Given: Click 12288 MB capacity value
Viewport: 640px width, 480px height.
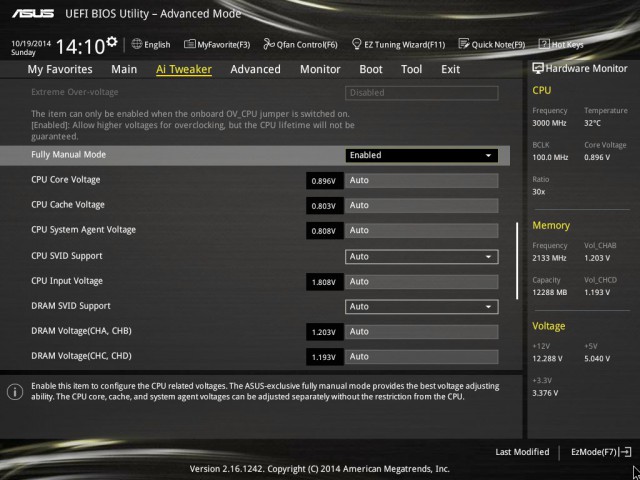Looking at the screenshot, I should coord(549,292).
